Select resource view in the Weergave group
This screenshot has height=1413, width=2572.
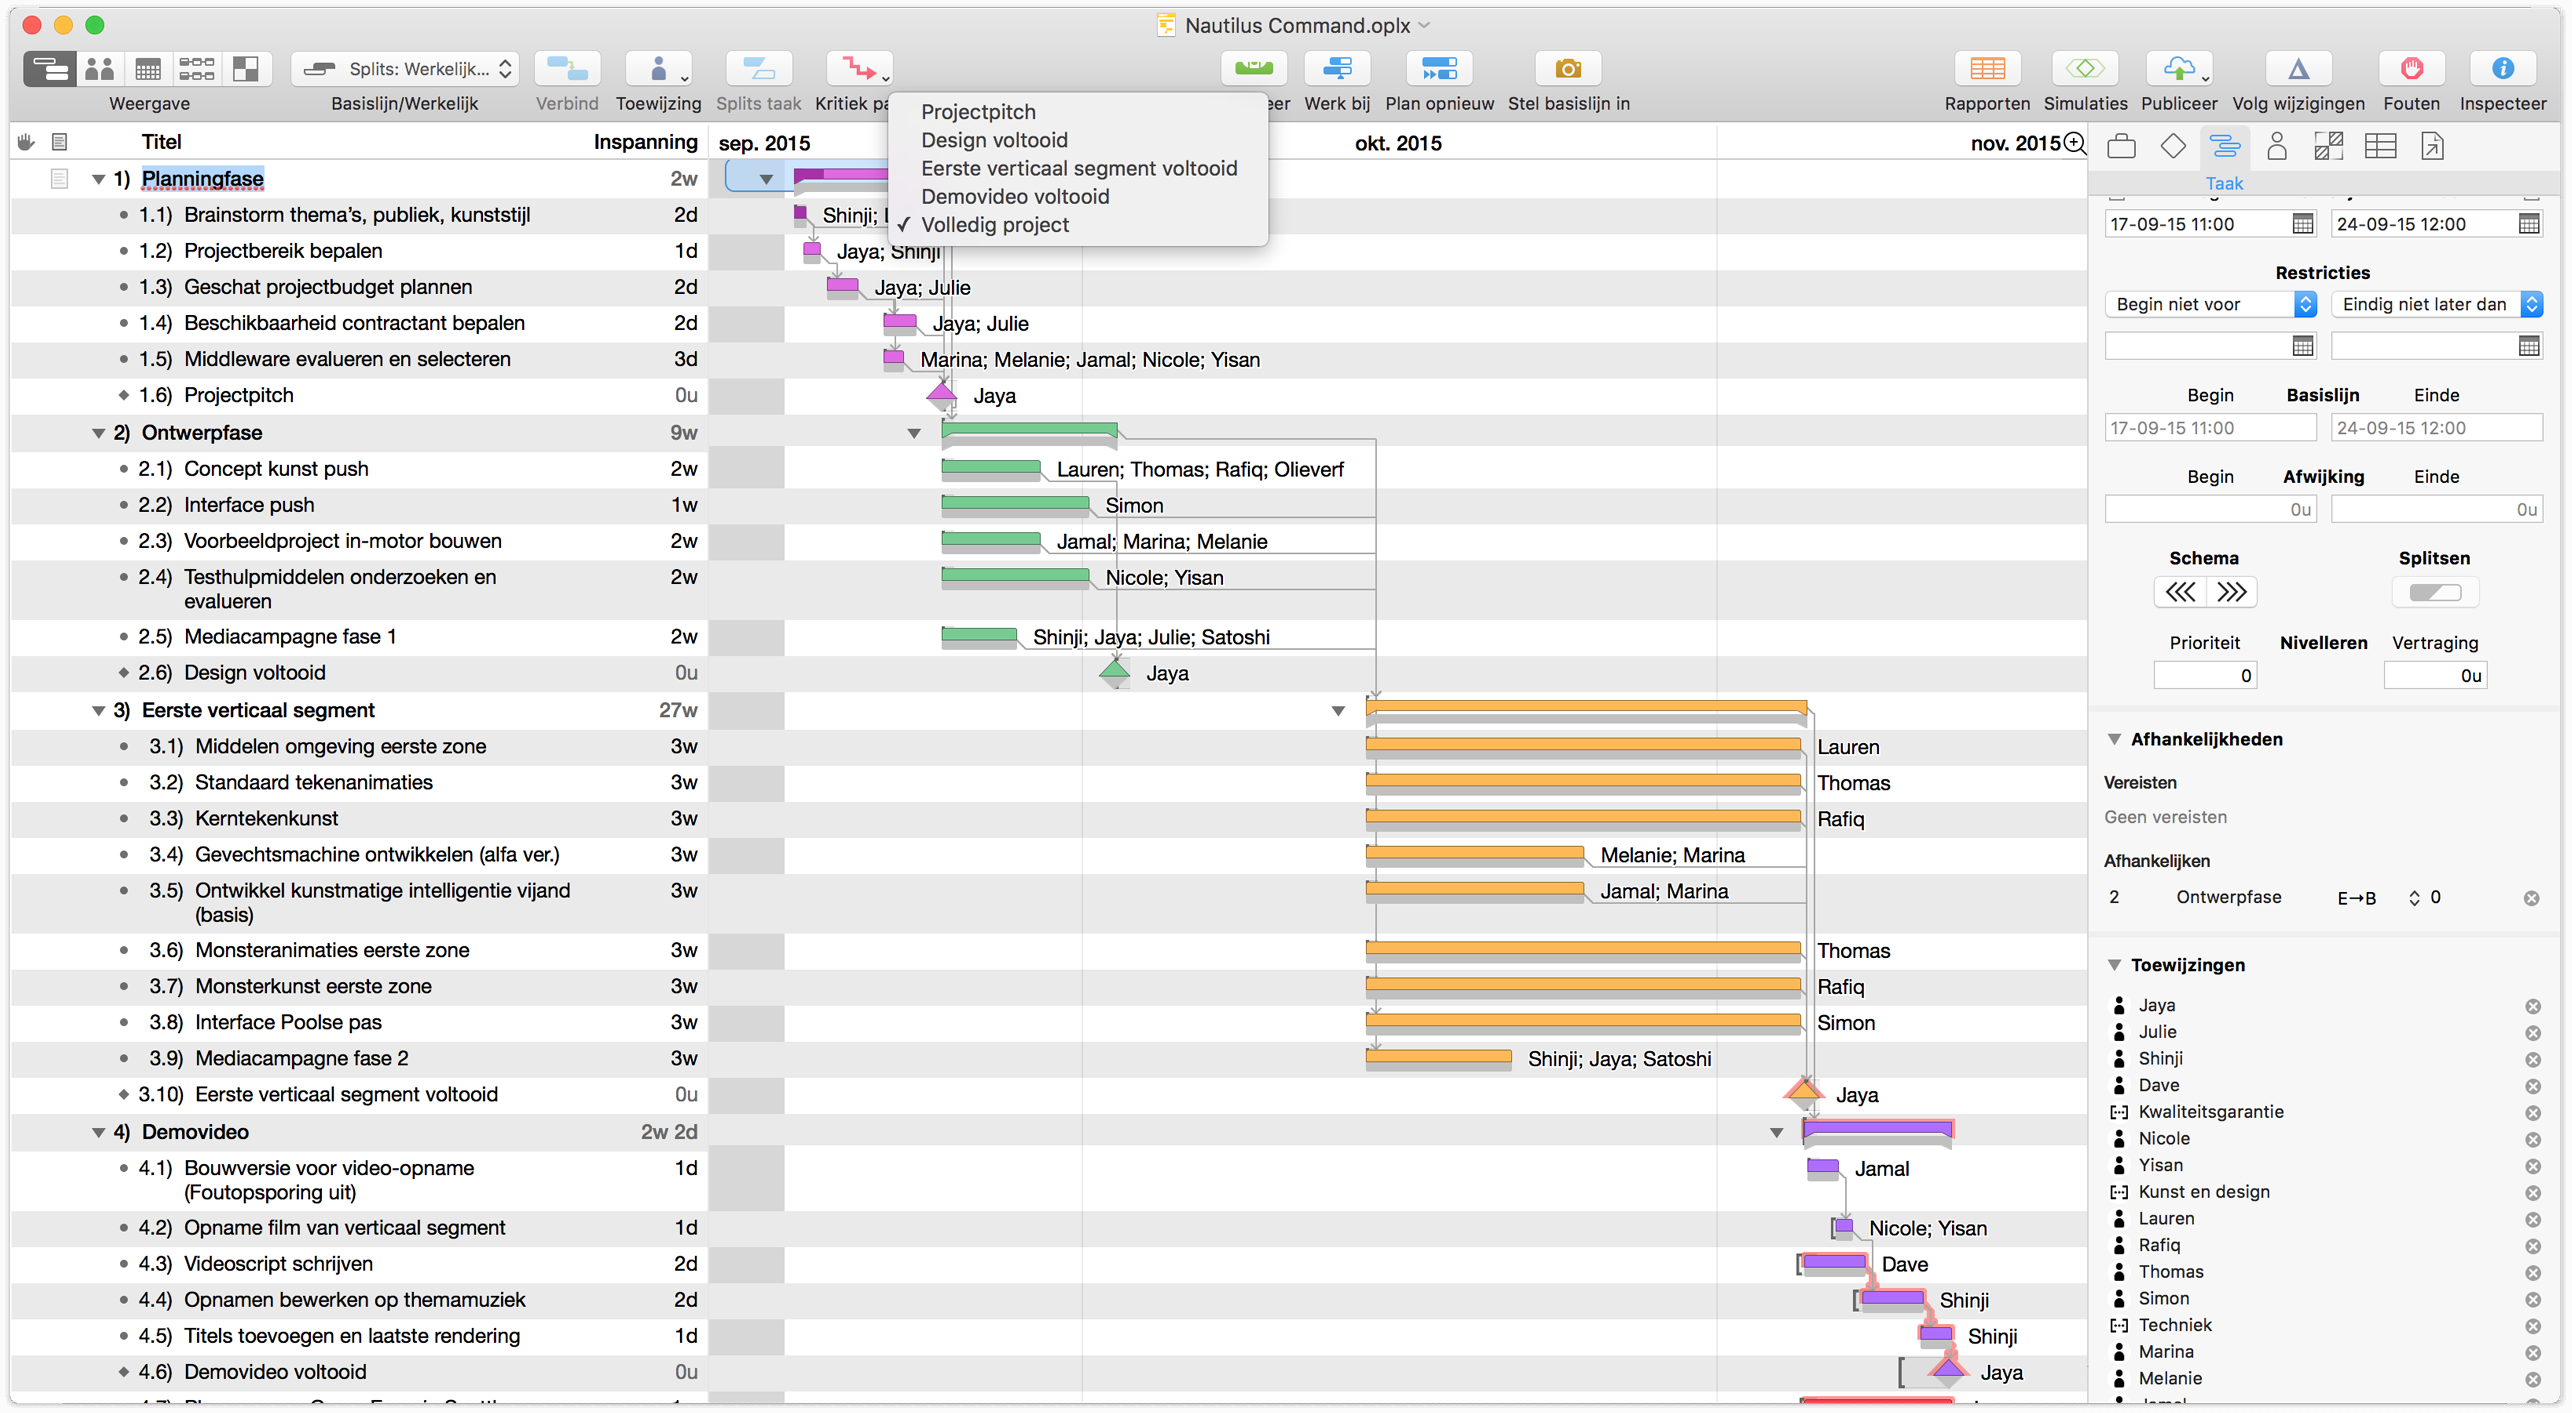[100, 68]
